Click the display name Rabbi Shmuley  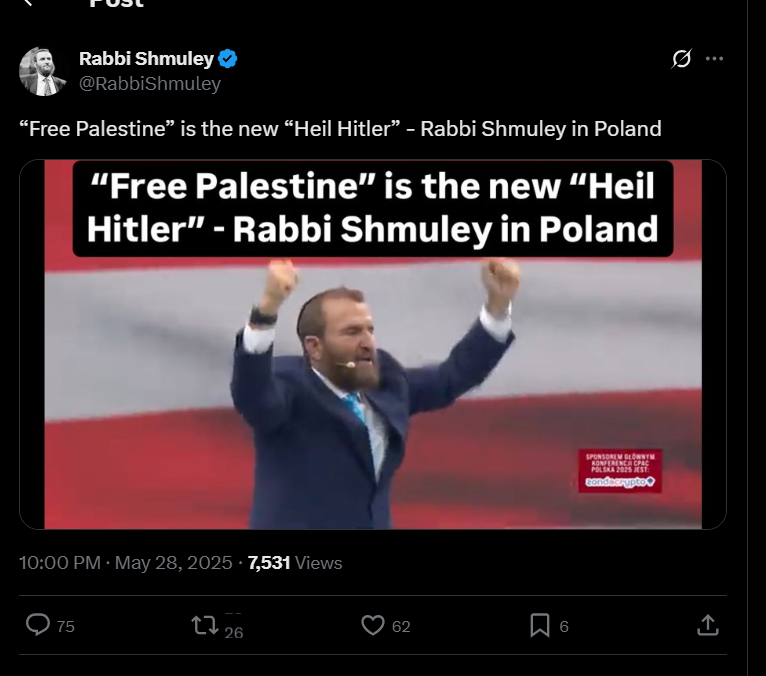146,59
